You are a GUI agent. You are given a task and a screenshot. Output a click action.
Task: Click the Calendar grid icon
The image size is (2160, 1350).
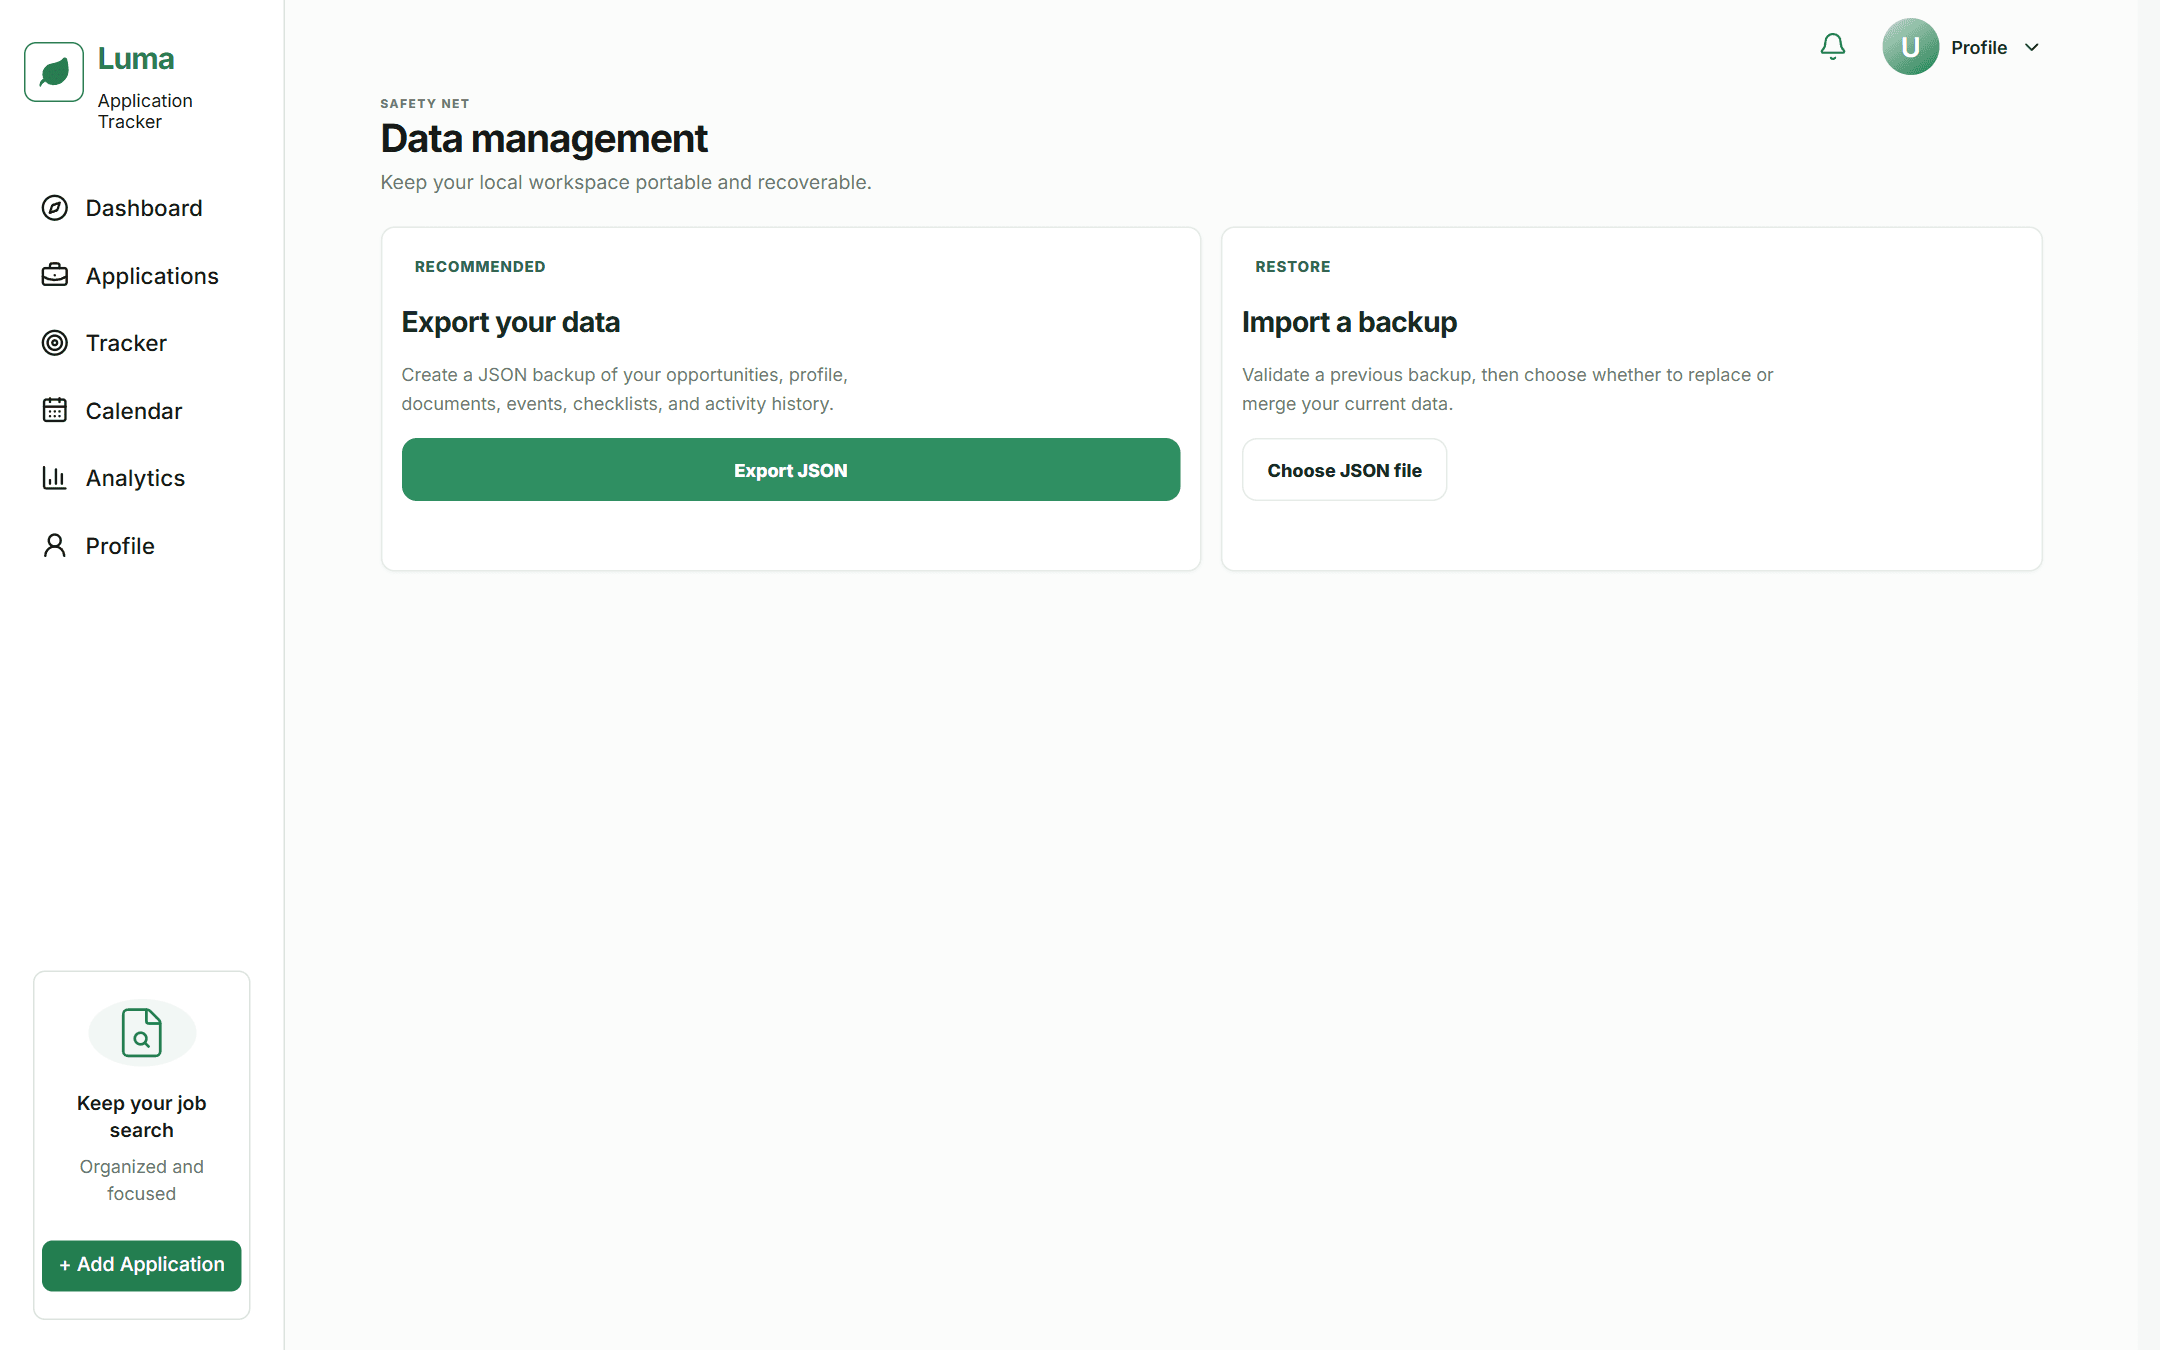pyautogui.click(x=55, y=410)
